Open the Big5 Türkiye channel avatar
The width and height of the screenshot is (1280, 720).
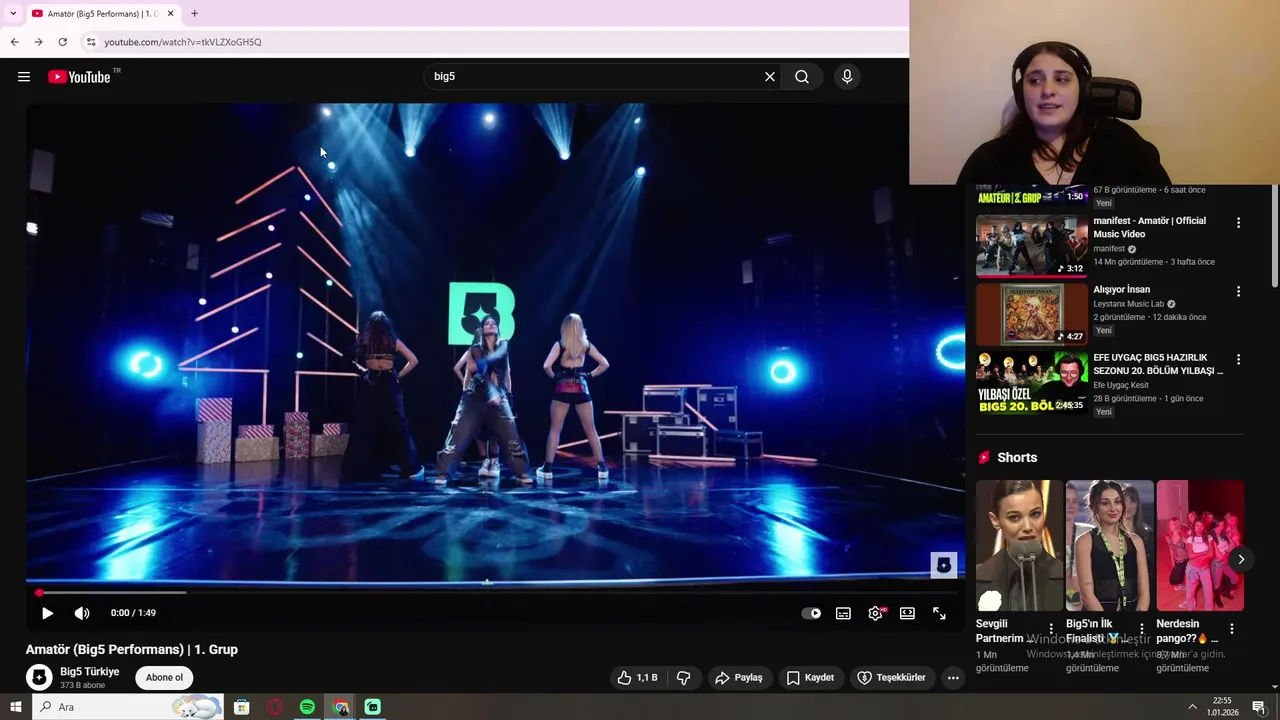39,677
